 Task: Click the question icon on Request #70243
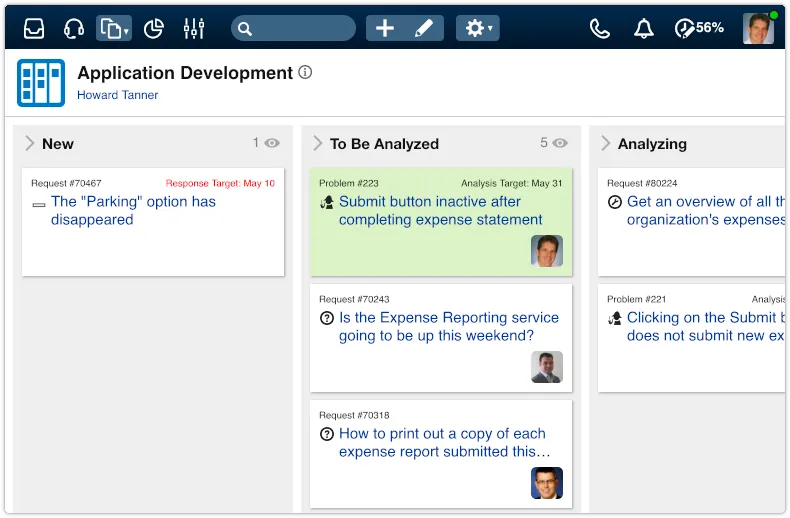[327, 318]
